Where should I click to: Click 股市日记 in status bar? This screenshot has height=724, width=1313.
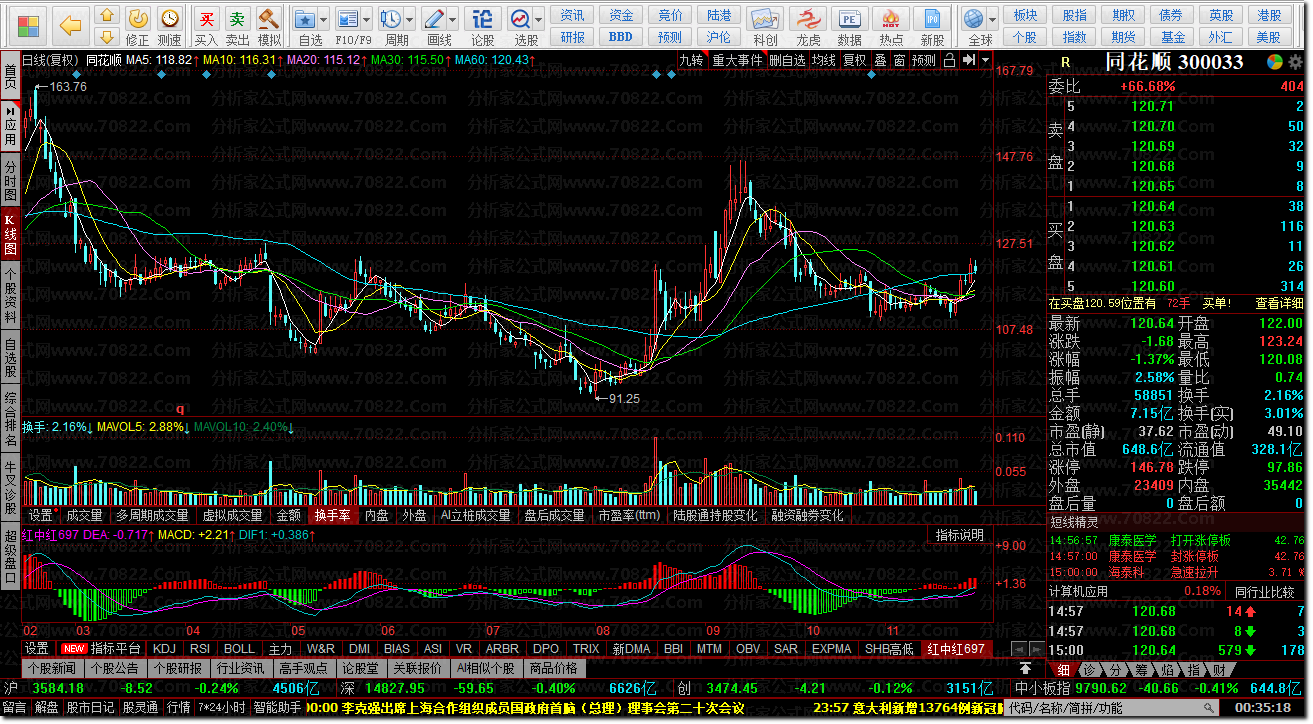tap(91, 708)
